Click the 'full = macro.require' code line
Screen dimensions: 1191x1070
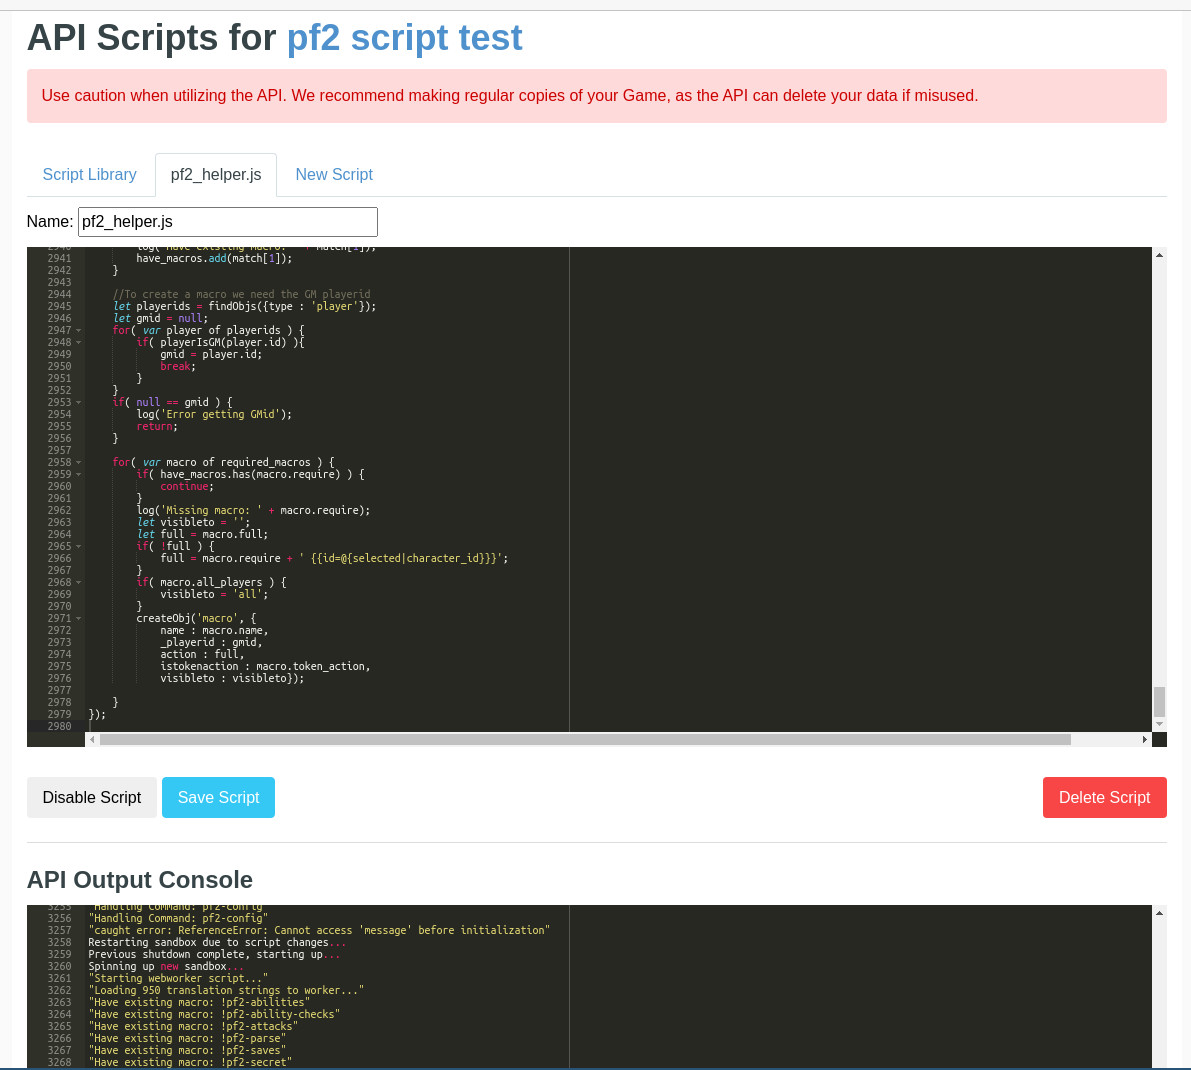tap(334, 558)
